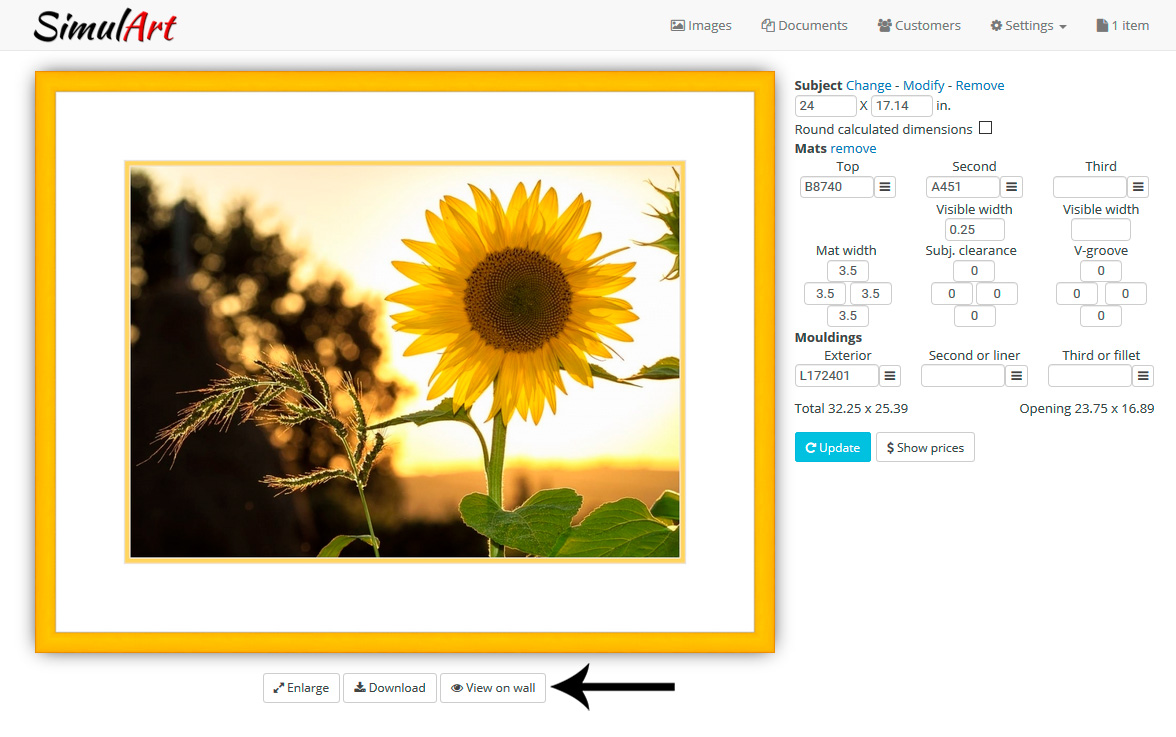This screenshot has height=737, width=1176.
Task: Focus the left Subj. clearance field
Action: click(952, 293)
